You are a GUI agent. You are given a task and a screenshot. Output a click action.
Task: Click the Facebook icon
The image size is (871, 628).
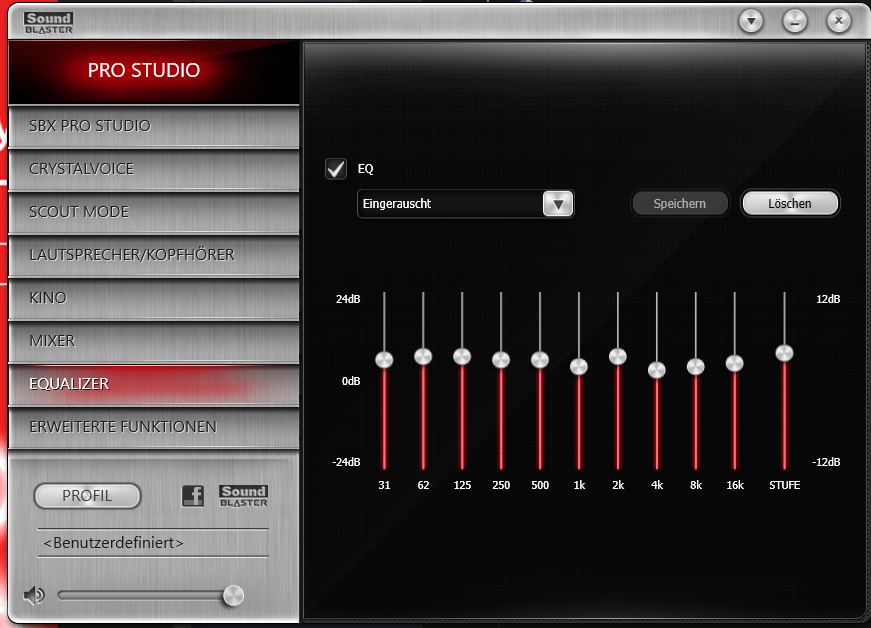coord(193,495)
